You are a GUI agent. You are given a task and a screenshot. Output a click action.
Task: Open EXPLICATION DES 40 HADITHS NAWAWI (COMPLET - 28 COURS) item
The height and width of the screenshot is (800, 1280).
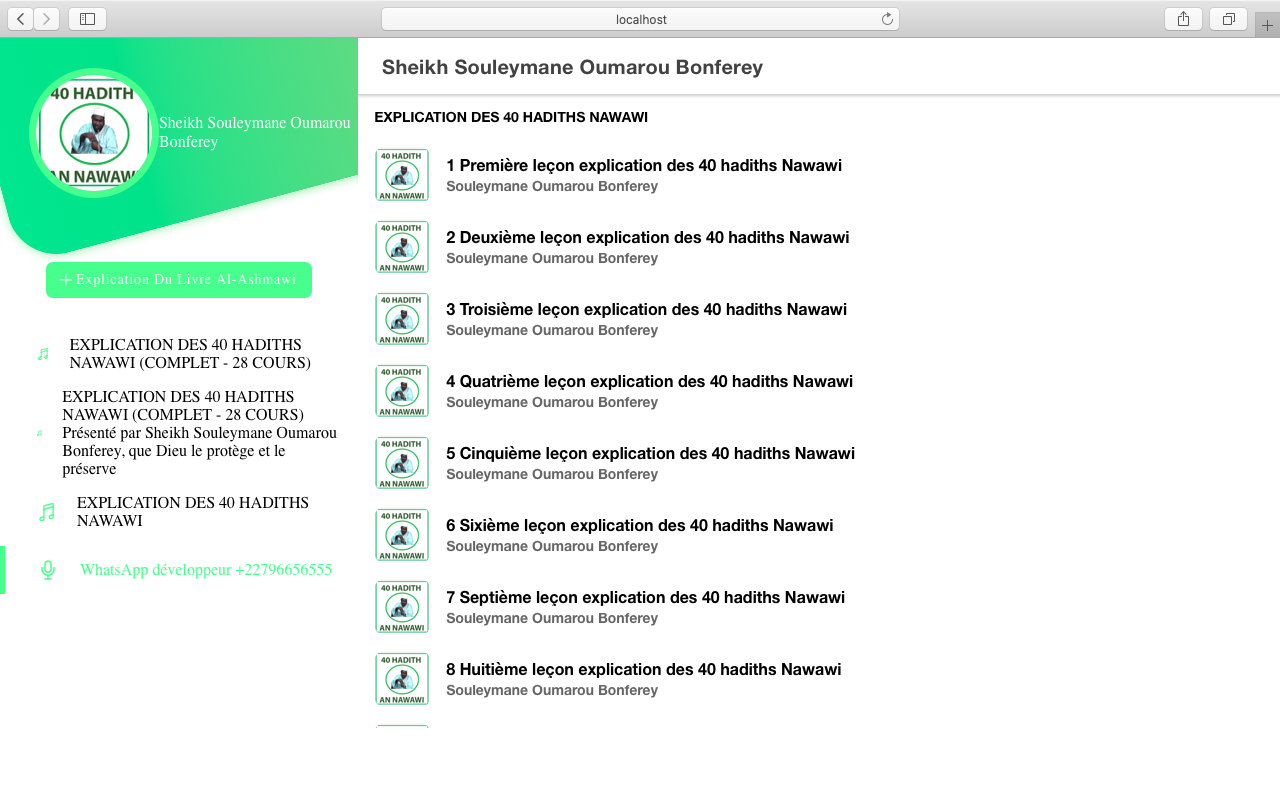190,354
